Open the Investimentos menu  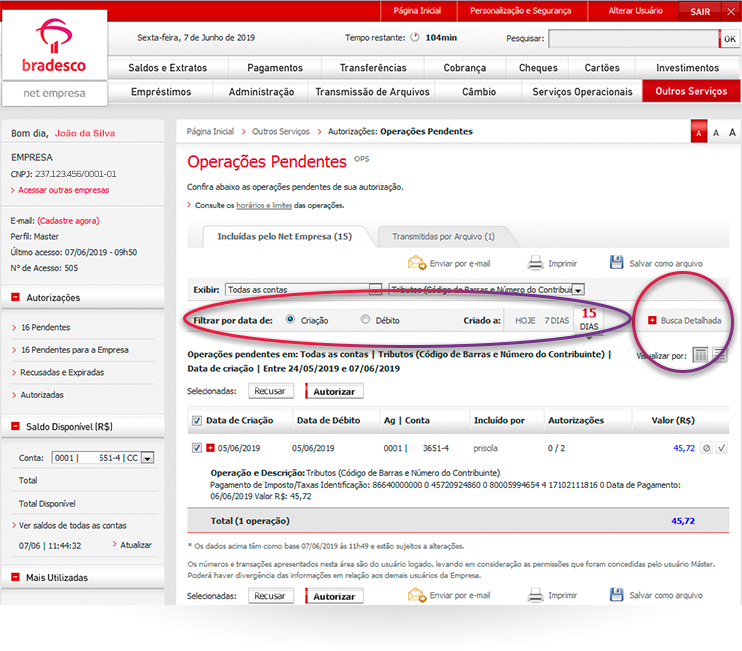click(x=687, y=68)
